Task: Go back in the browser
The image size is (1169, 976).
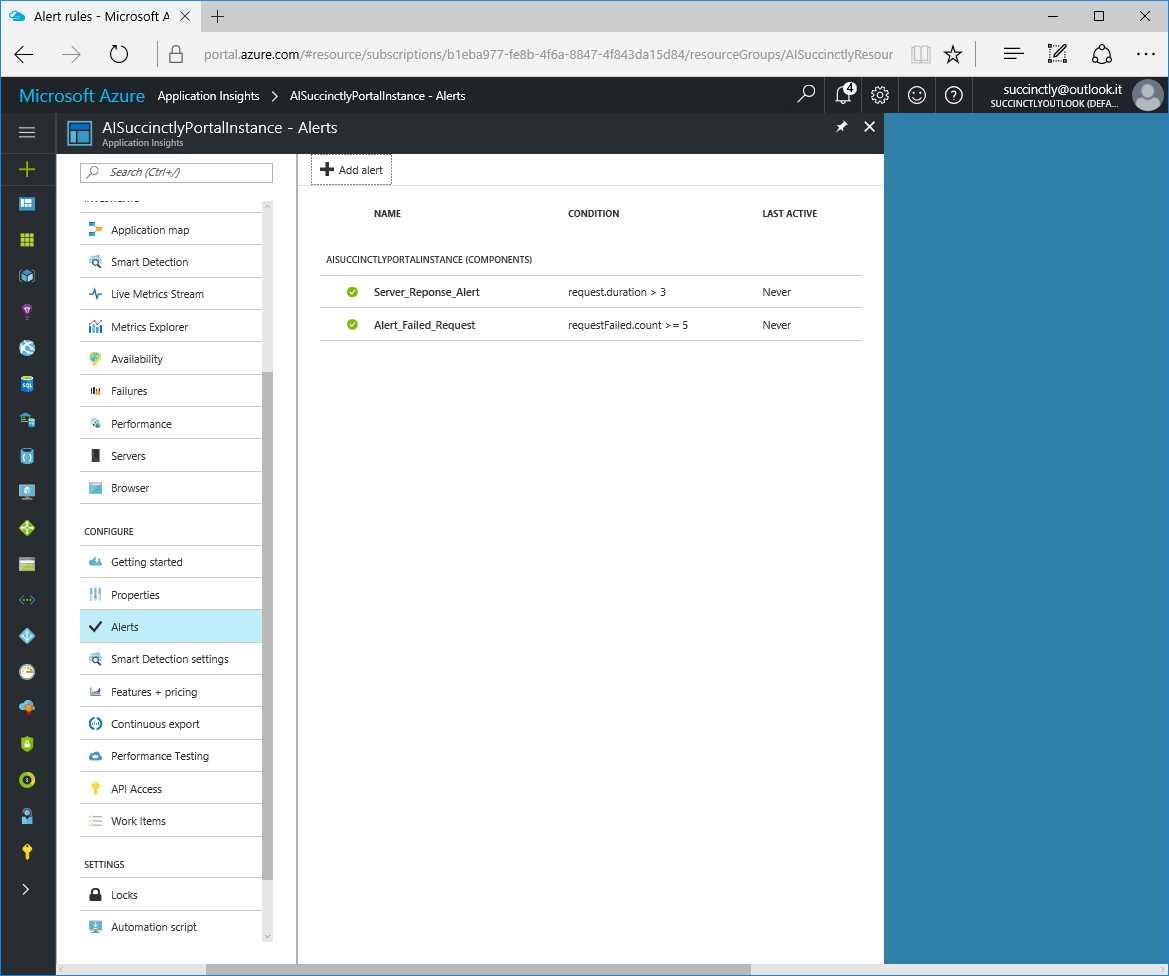Action: coord(24,54)
